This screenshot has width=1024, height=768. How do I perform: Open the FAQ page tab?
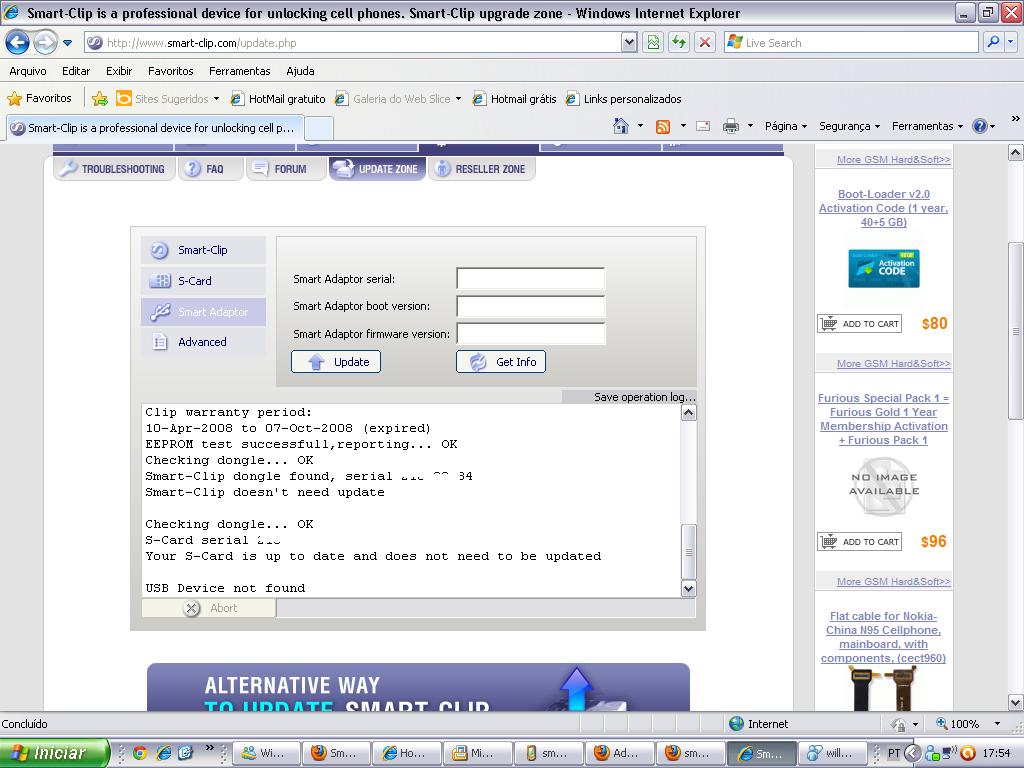[210, 169]
